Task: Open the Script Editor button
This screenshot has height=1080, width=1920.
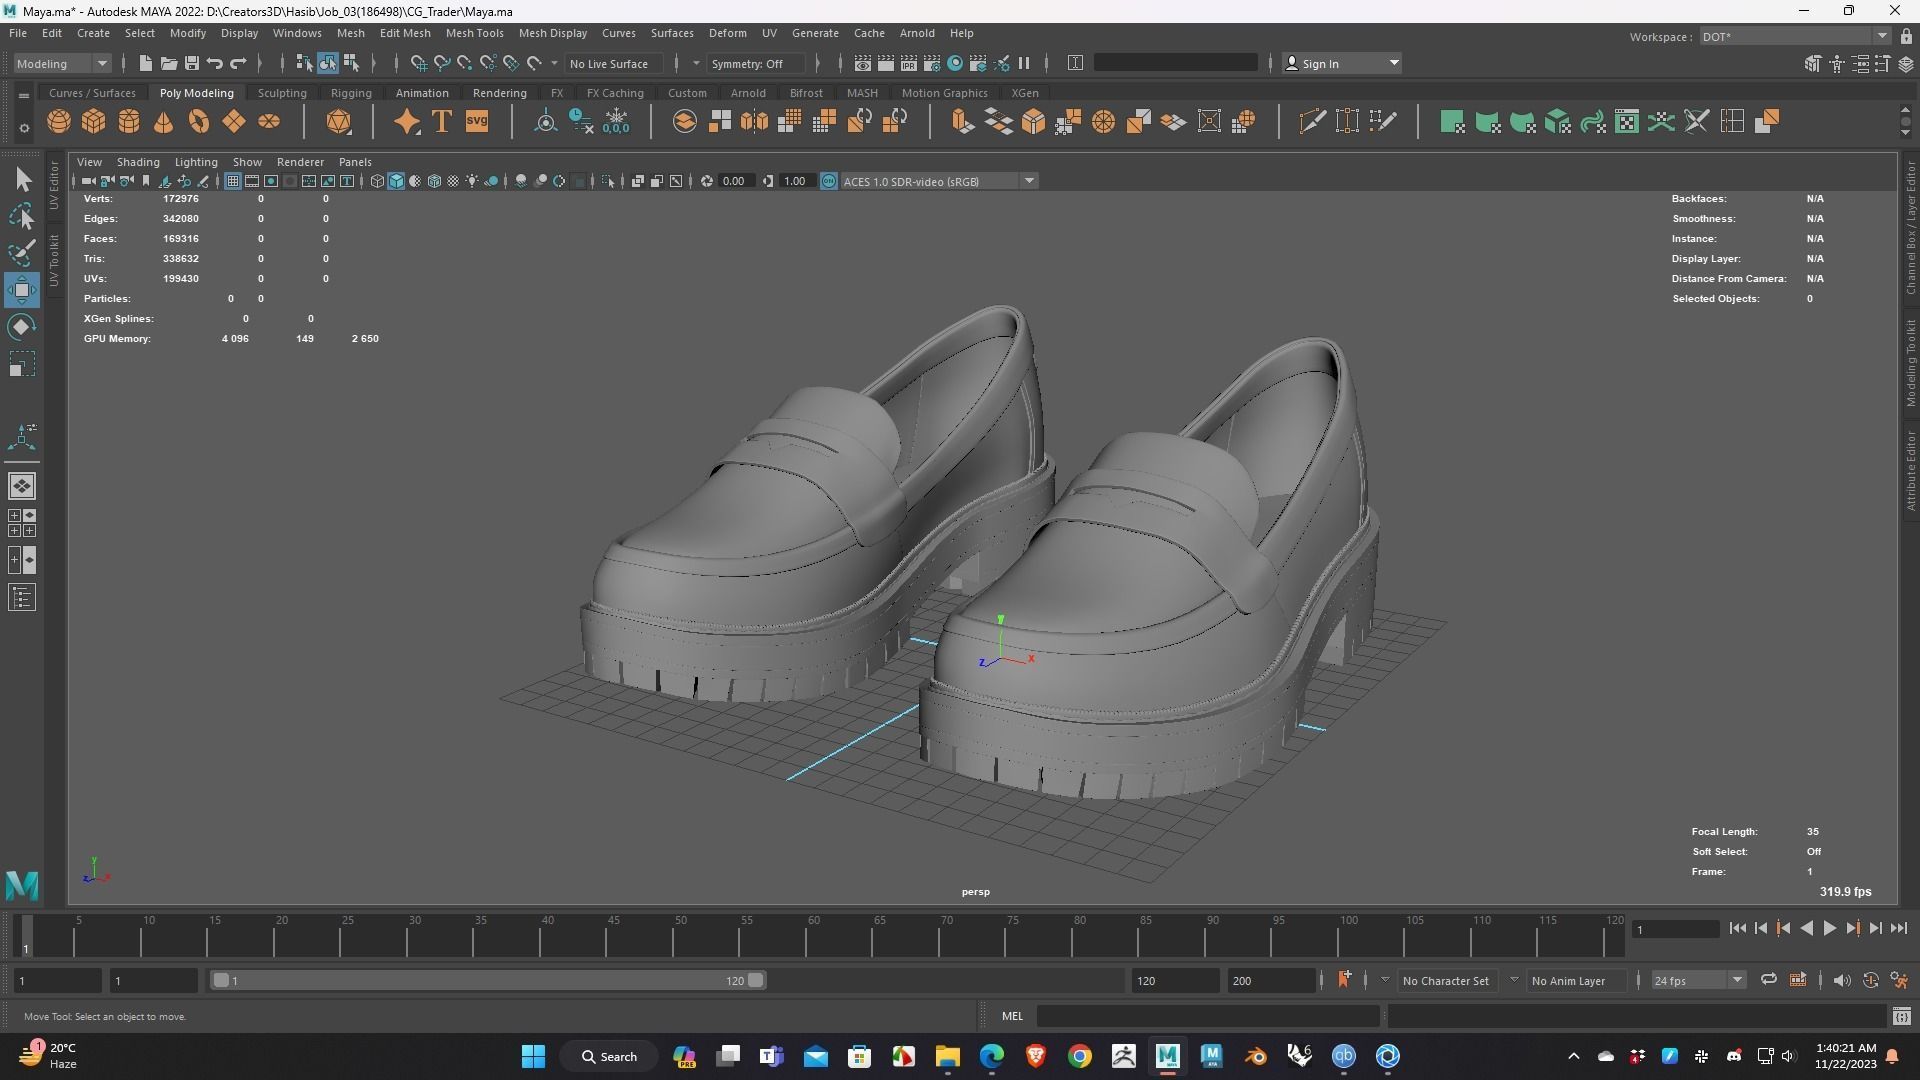Action: point(1901,1016)
